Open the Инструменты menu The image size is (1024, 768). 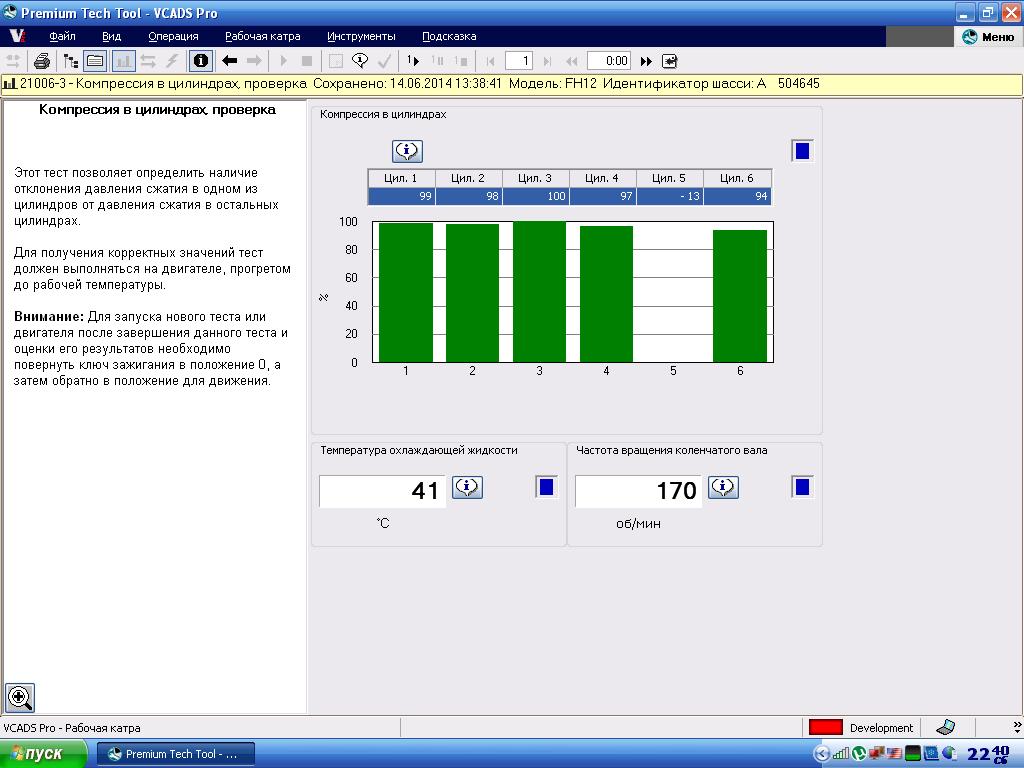pyautogui.click(x=361, y=37)
